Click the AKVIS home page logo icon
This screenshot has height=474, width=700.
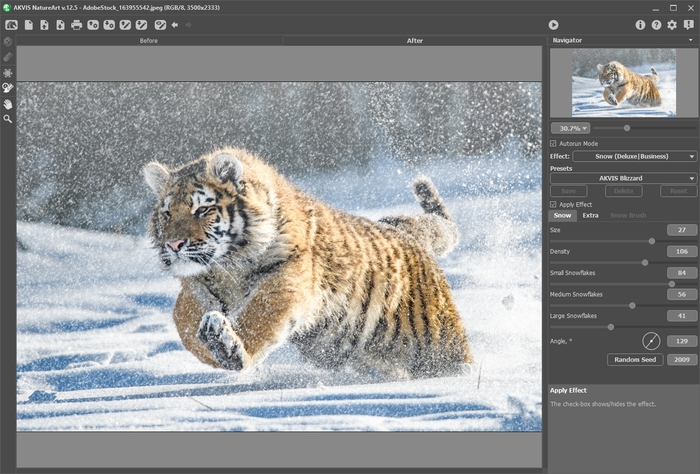tap(11, 24)
